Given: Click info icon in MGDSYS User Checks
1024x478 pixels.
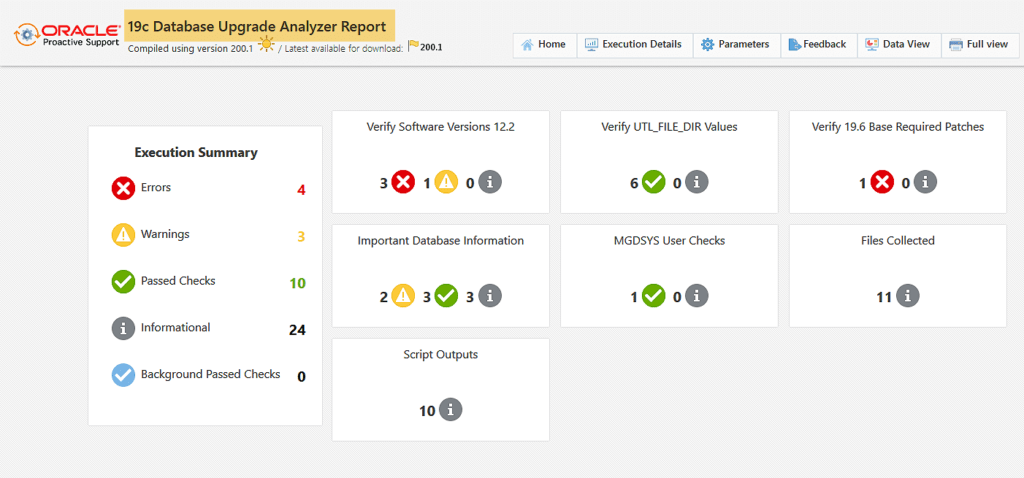Looking at the screenshot, I should 697,296.
